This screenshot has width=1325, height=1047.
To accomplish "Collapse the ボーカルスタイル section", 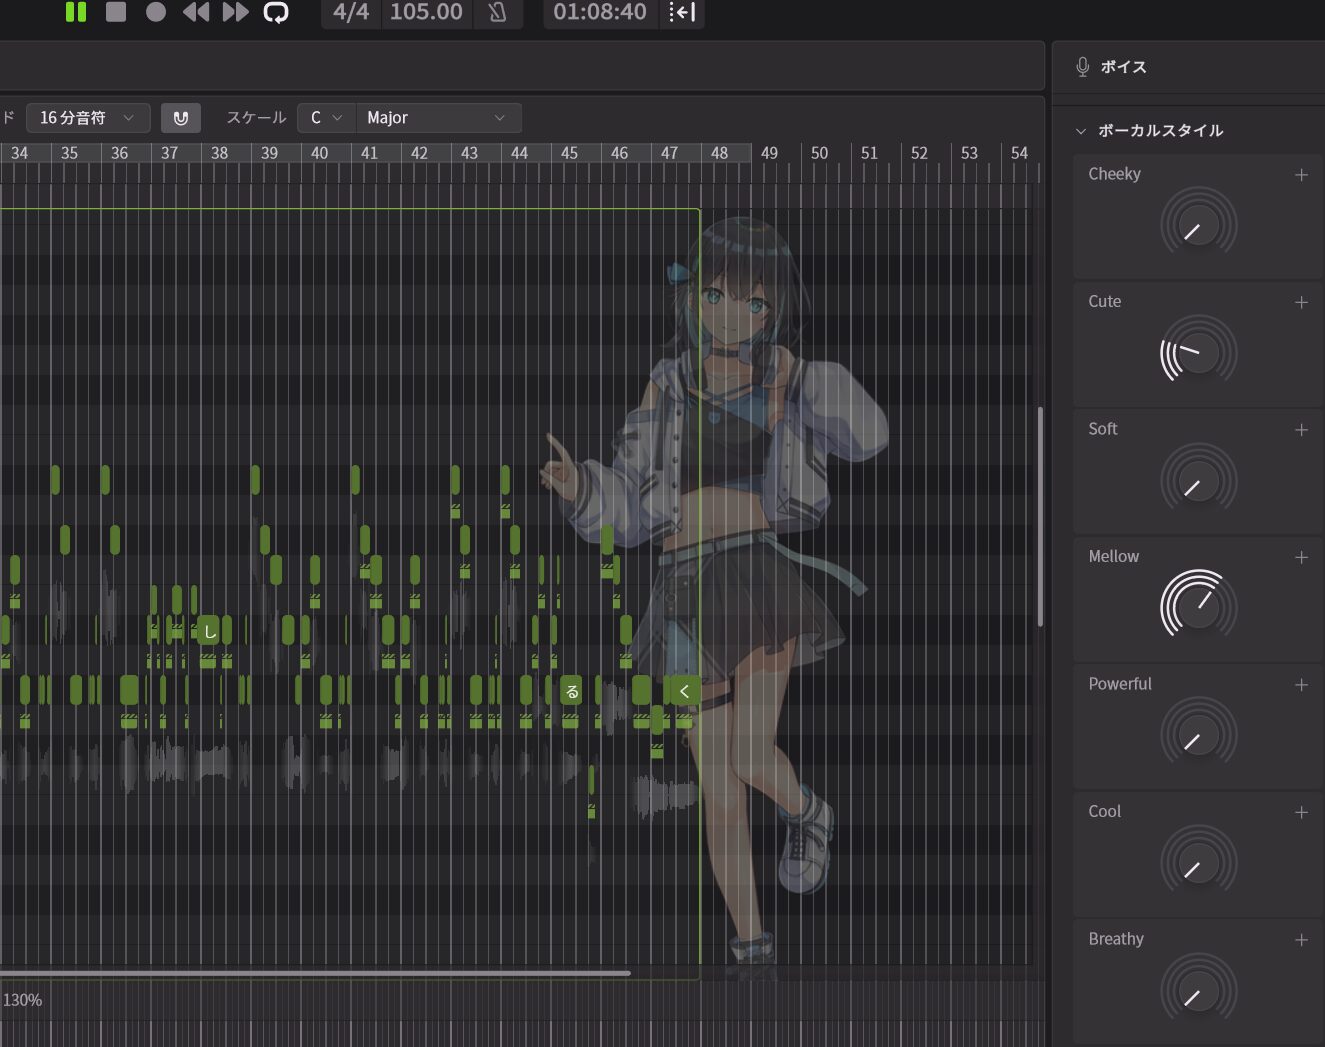I will (x=1081, y=131).
